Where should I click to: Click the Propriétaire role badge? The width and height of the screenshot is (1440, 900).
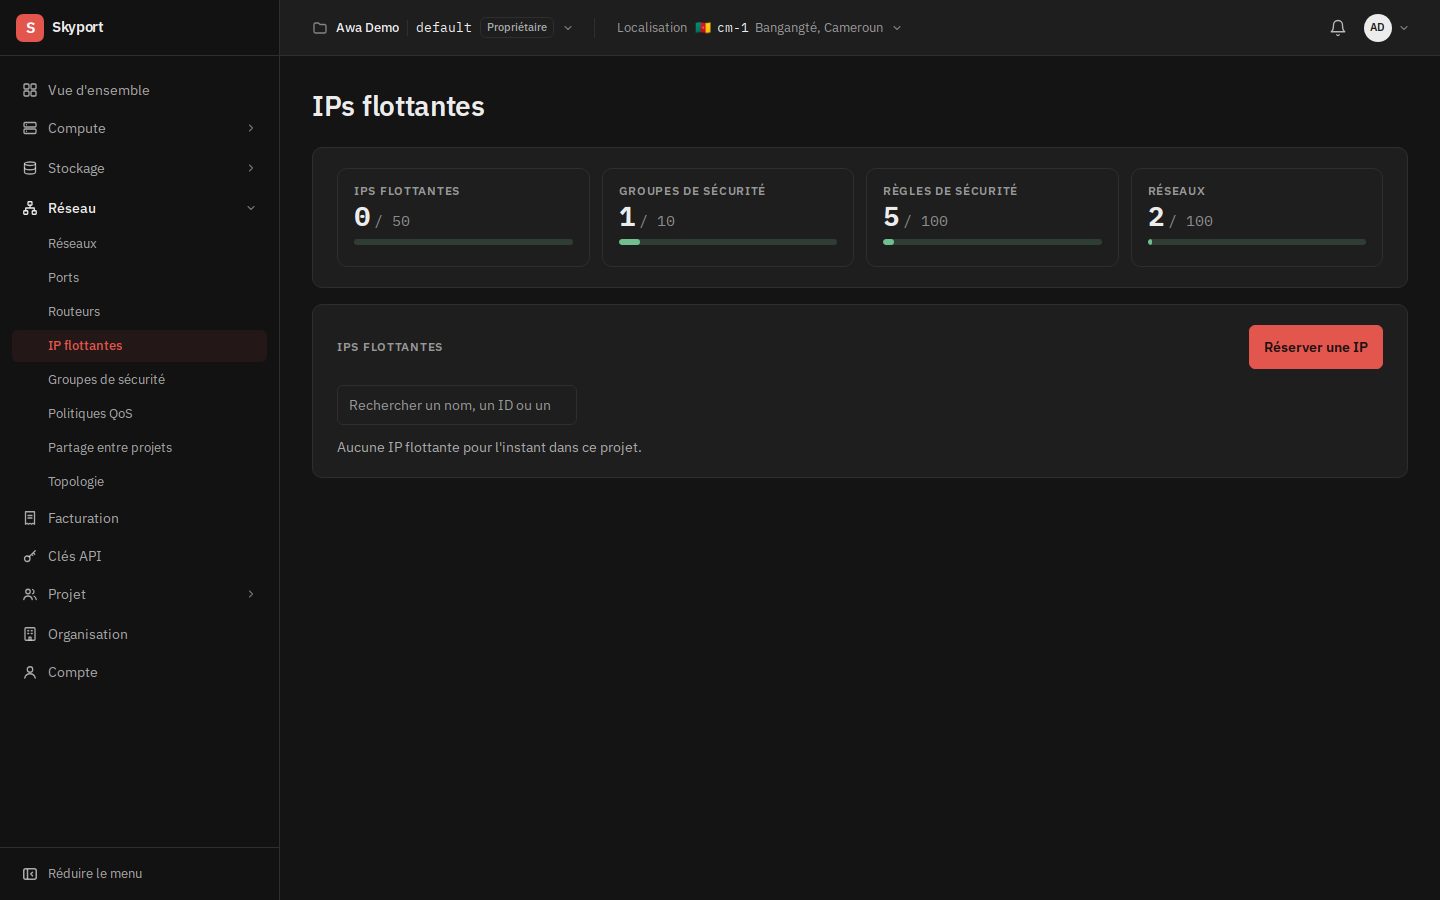point(517,27)
